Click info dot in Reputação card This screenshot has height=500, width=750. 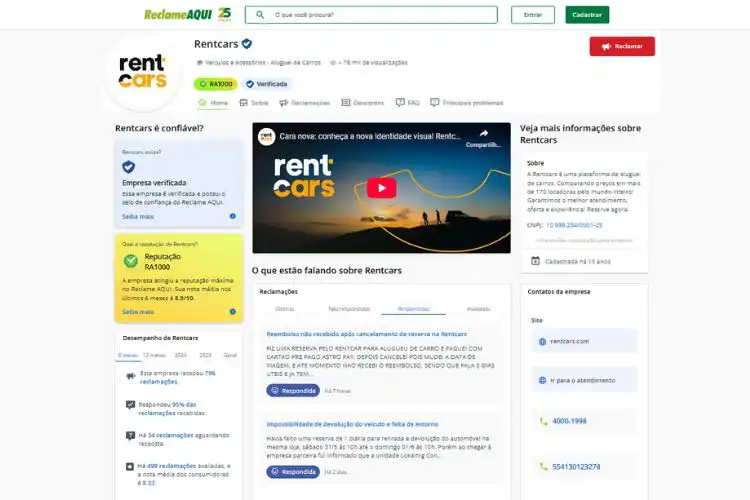click(x=232, y=311)
